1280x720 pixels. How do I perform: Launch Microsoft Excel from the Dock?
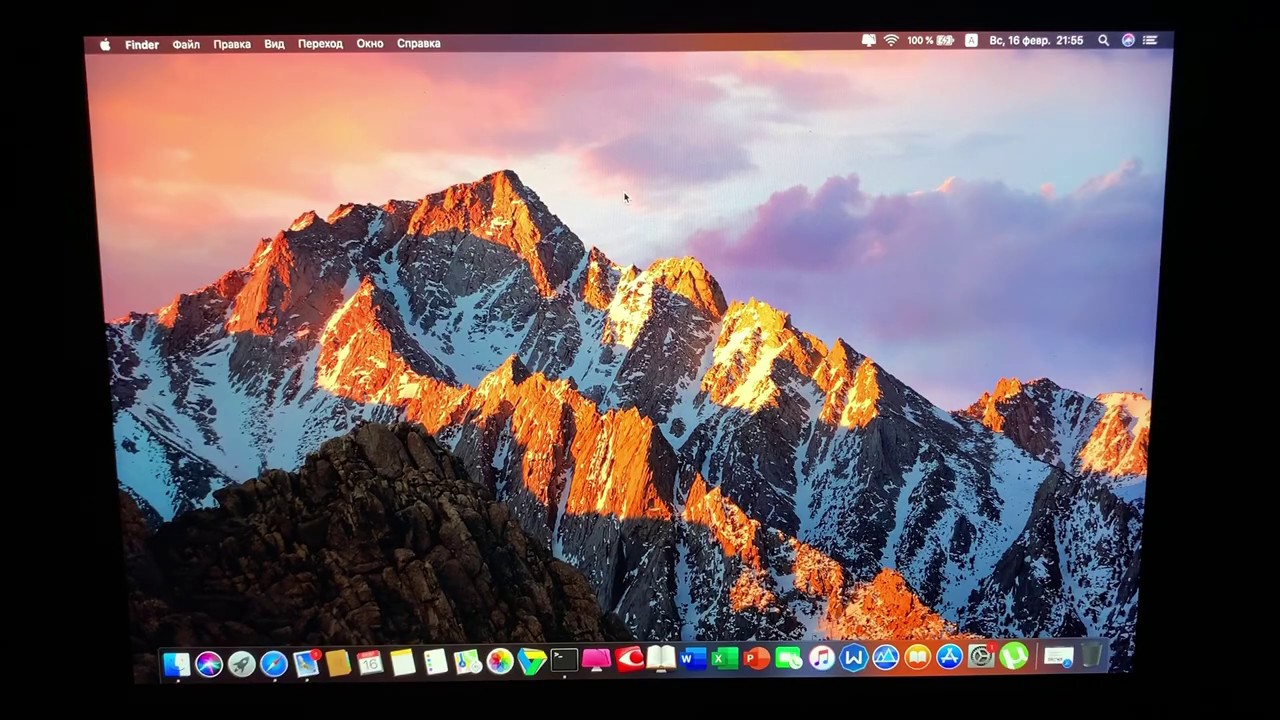point(725,659)
